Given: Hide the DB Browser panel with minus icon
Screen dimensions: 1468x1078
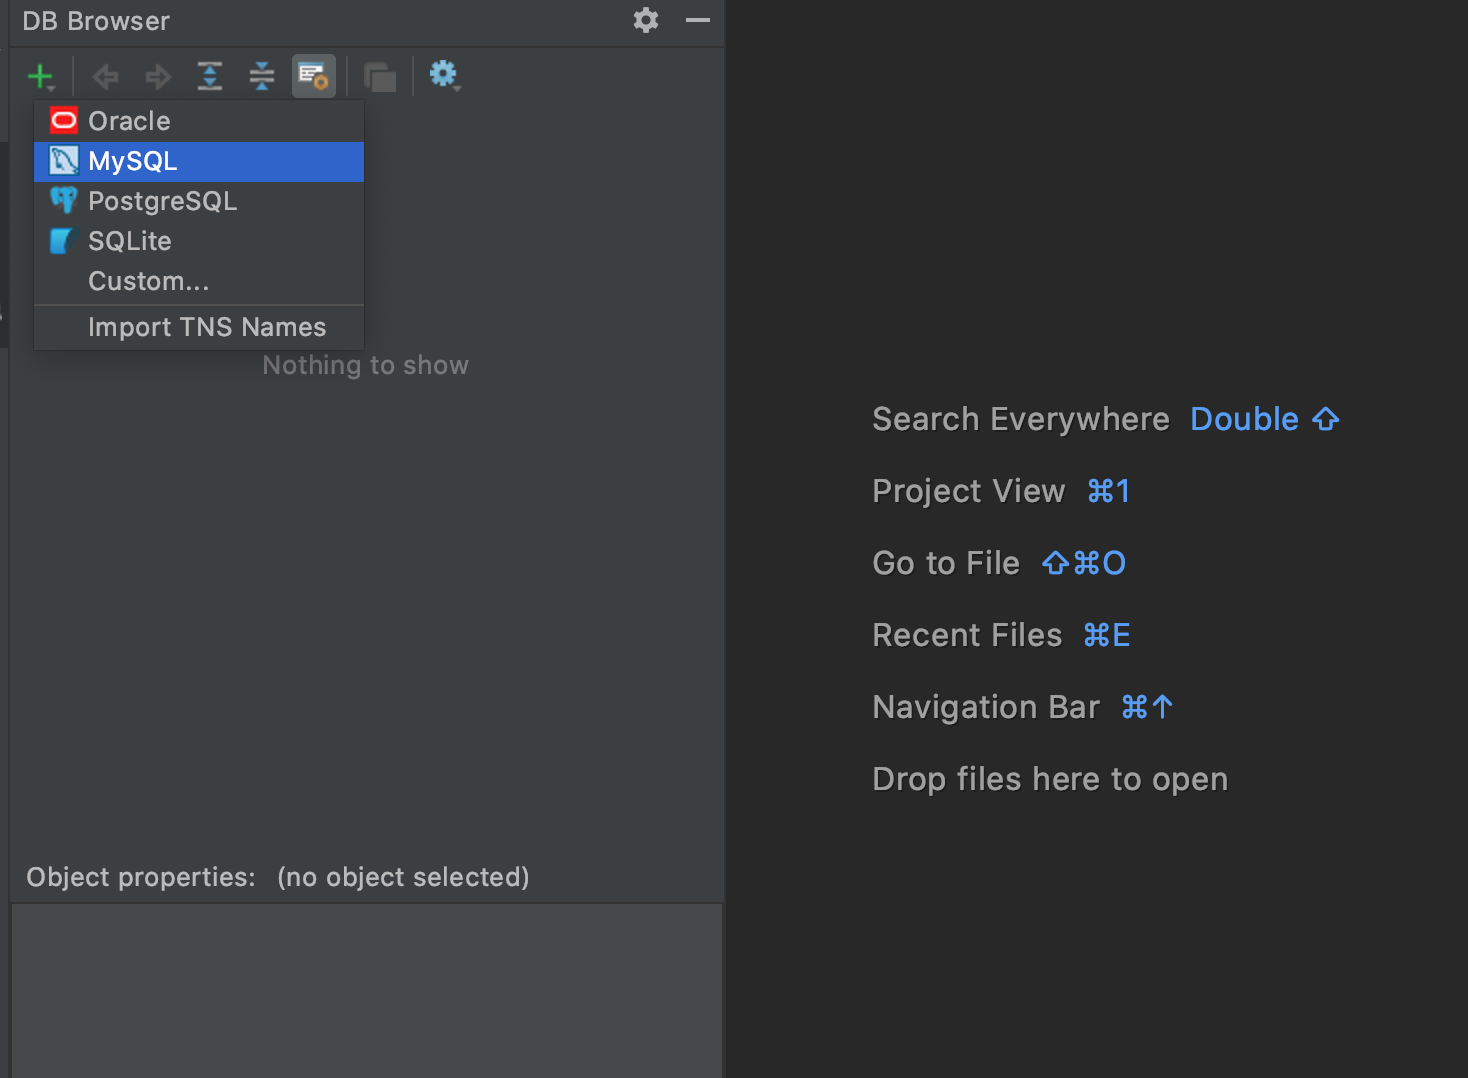Looking at the screenshot, I should coord(698,20).
